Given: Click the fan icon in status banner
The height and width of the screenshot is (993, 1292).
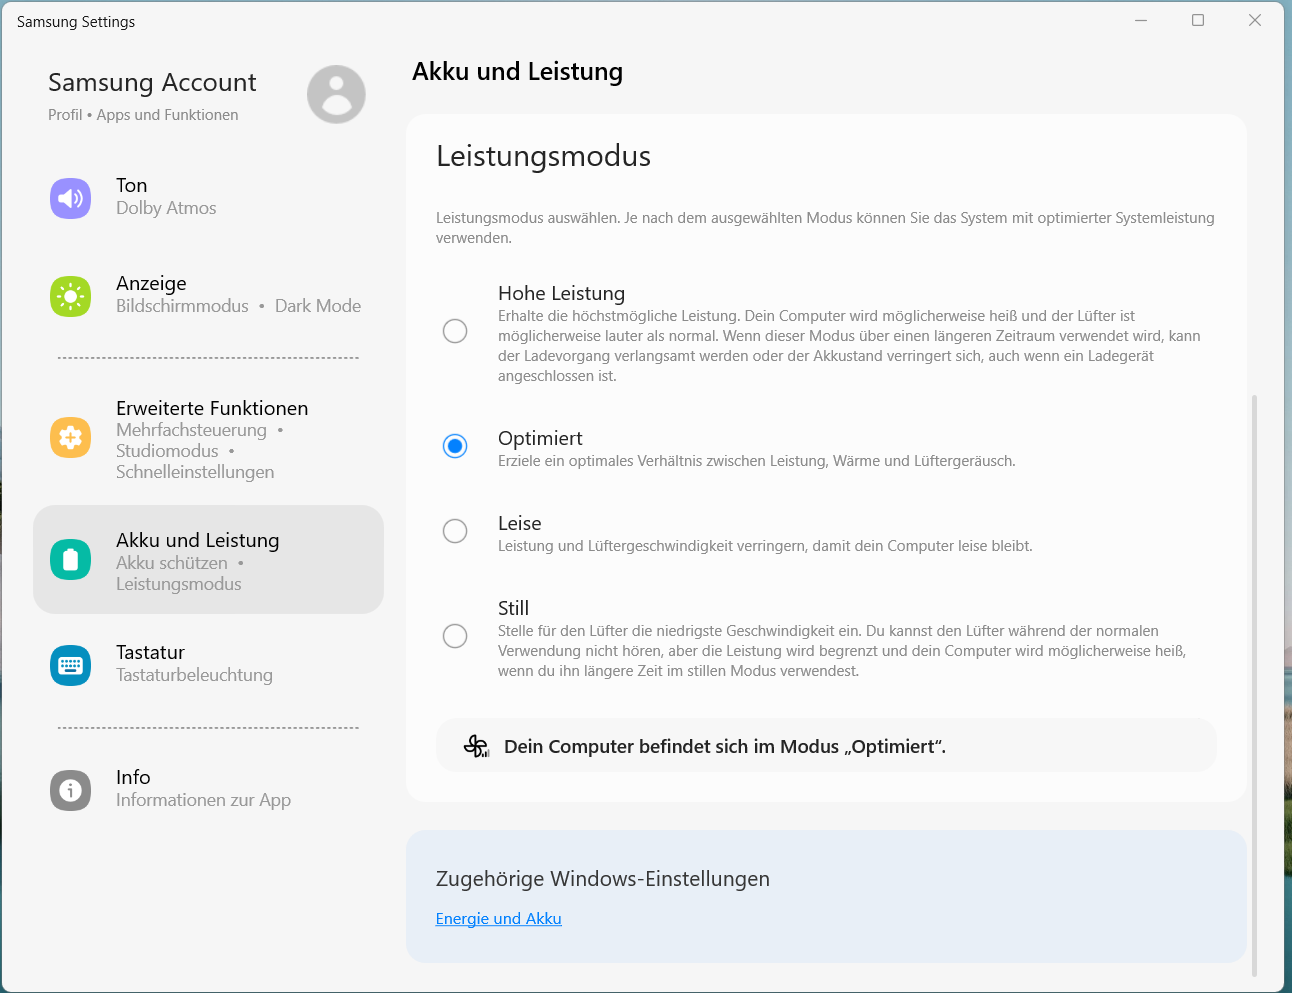Looking at the screenshot, I should tap(476, 746).
